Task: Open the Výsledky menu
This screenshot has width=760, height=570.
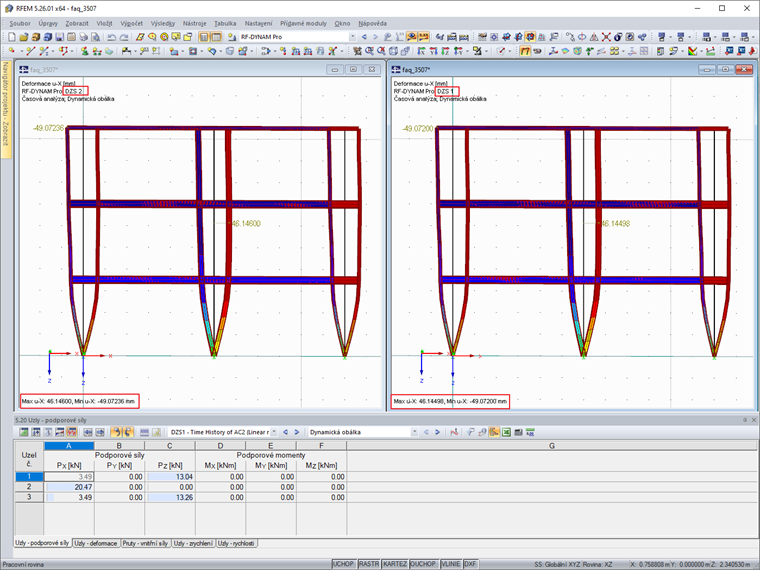Action: [162, 23]
